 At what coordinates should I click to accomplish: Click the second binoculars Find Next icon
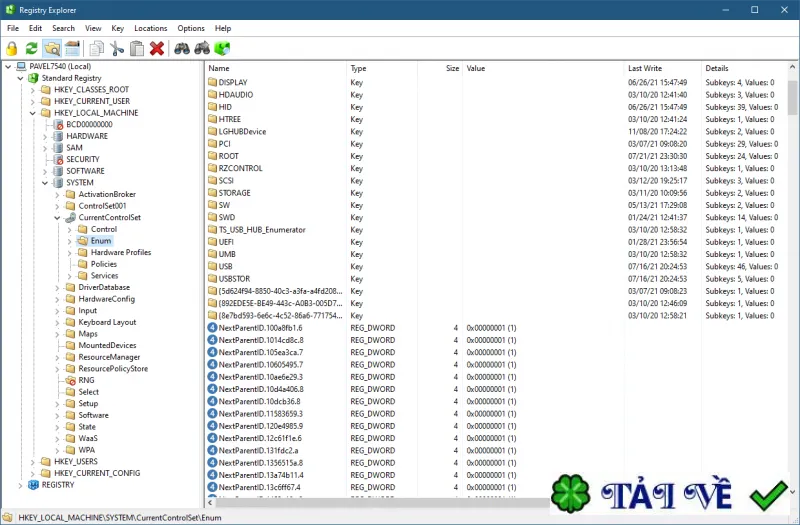tap(202, 48)
